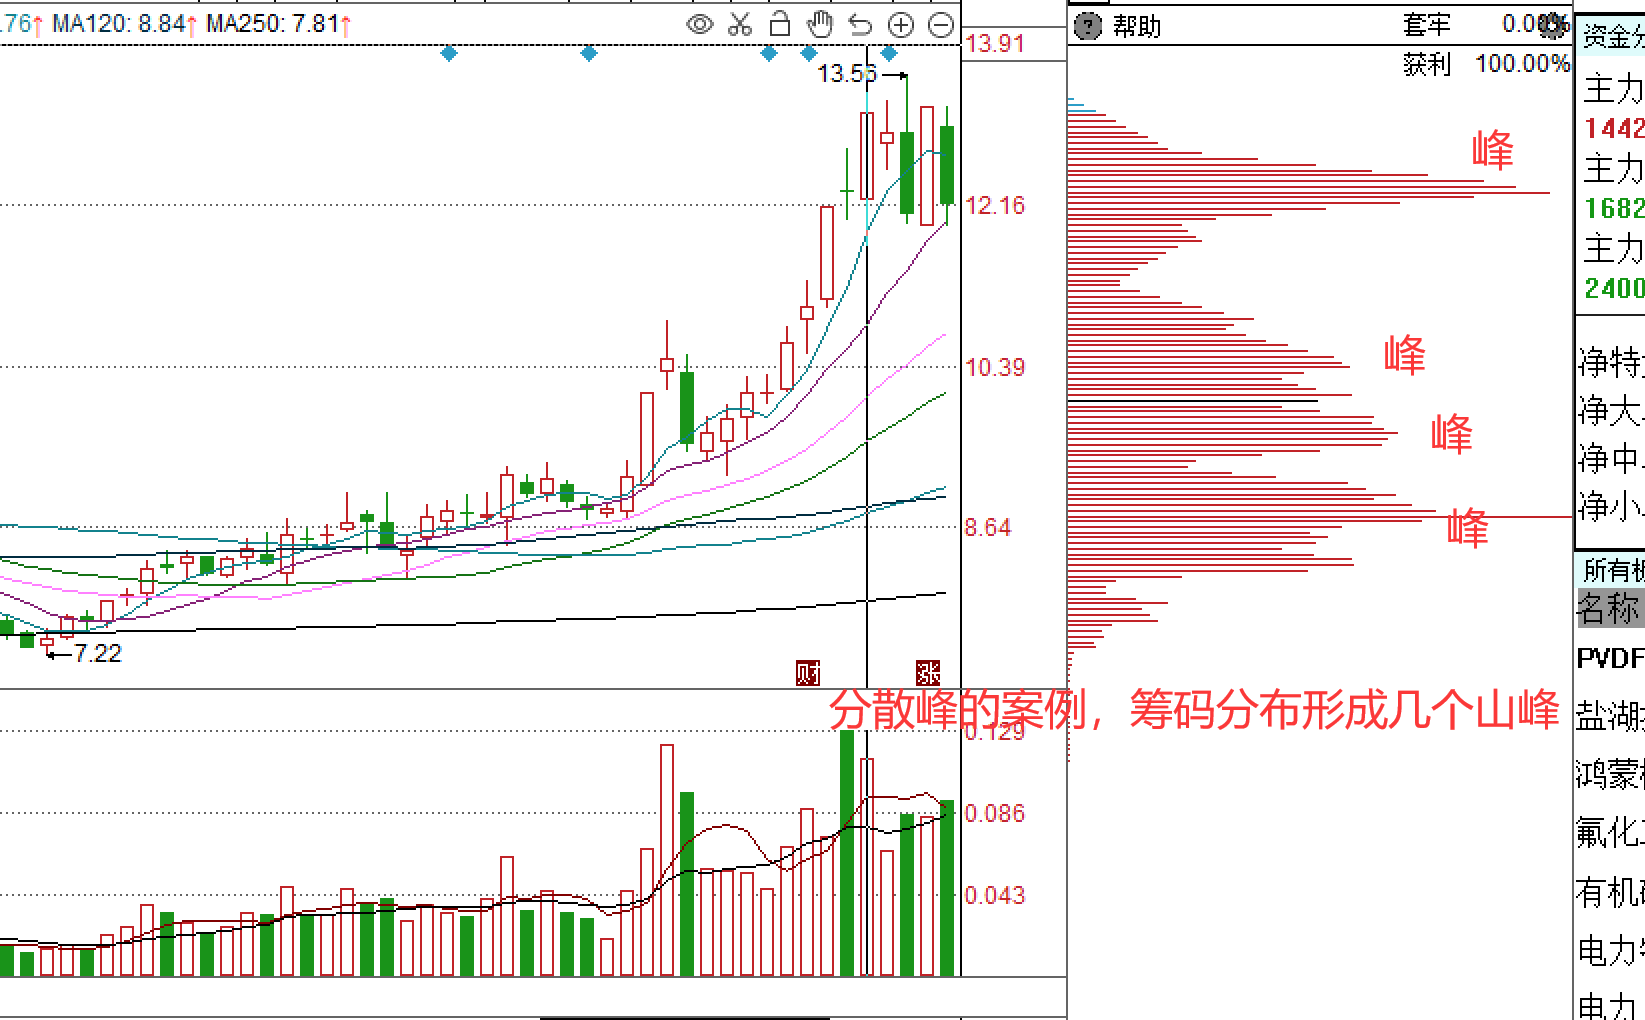Select PVDF concept in the list
Viewport: 1645px width, 1020px height.
point(1610,658)
